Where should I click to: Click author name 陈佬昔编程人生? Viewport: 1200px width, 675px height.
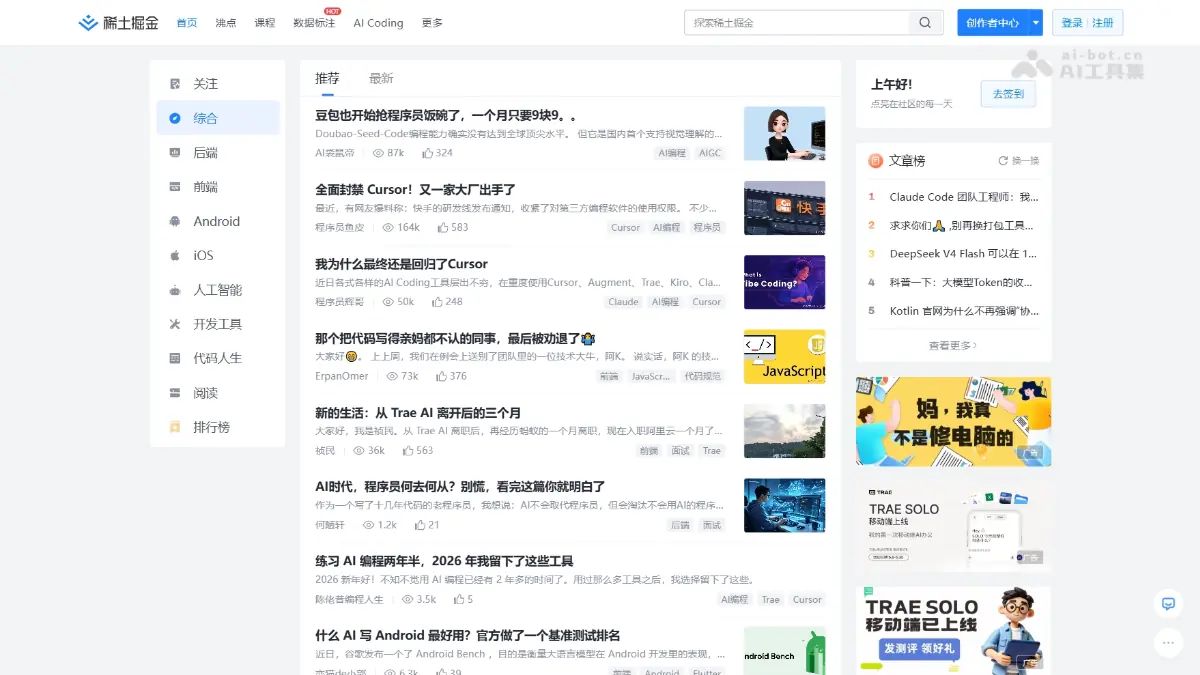click(x=349, y=599)
